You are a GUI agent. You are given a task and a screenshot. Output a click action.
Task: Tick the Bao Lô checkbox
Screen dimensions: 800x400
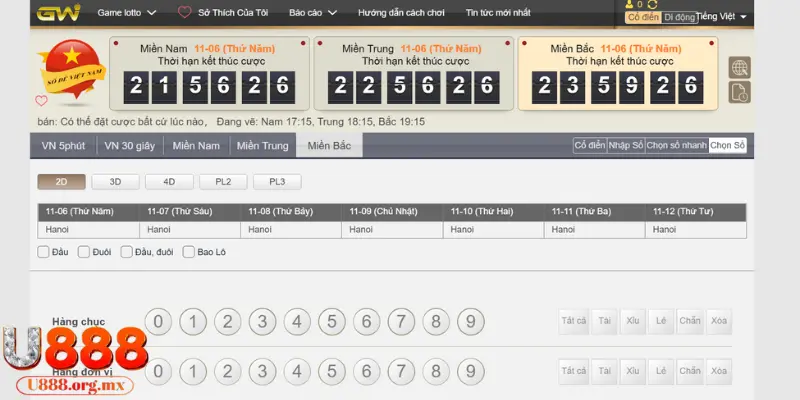[189, 252]
